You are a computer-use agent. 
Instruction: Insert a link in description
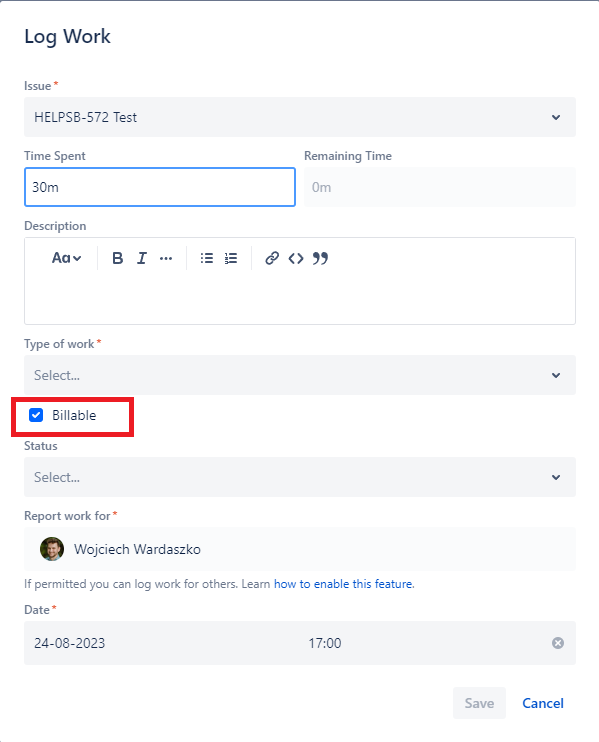(x=272, y=258)
